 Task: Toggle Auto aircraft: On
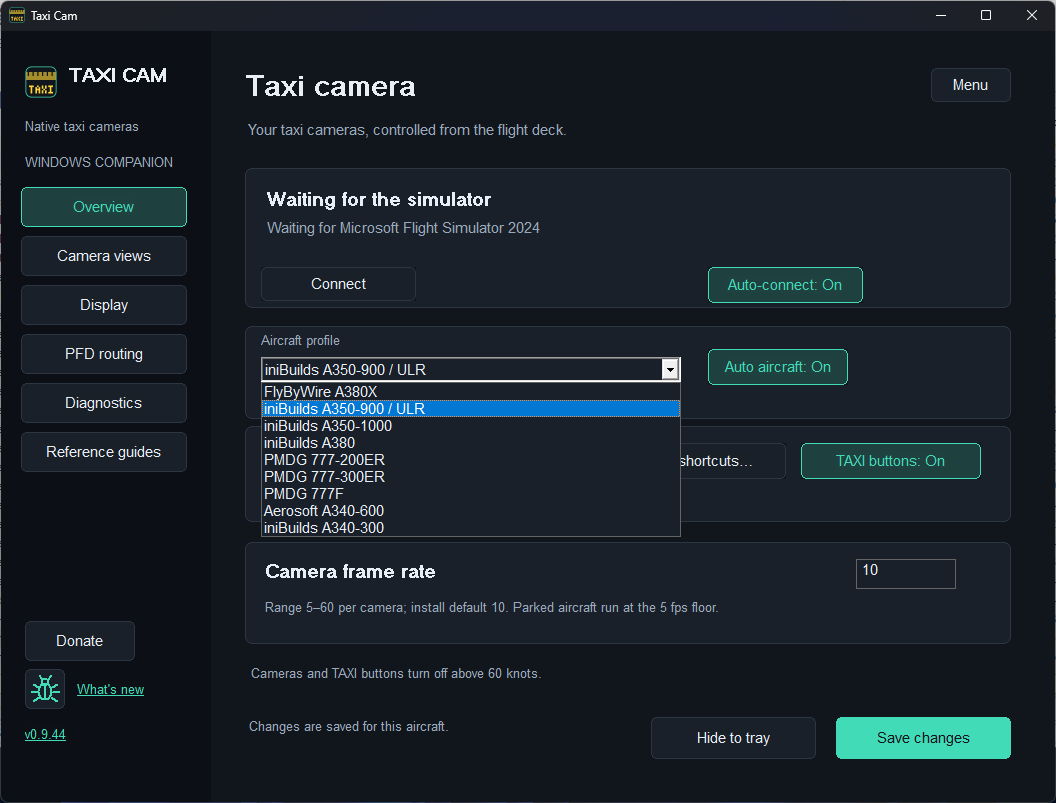click(777, 367)
